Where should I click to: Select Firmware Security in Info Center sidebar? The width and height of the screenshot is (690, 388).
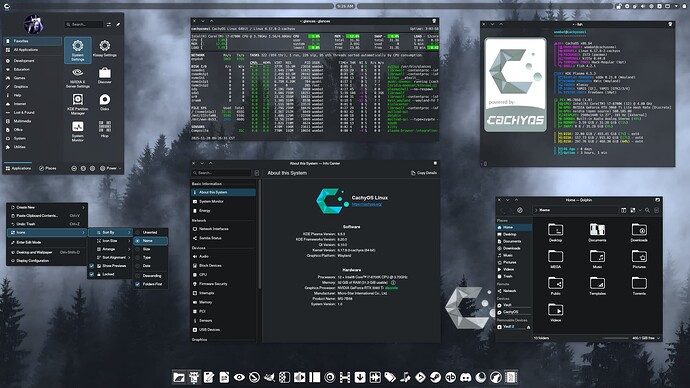224,284
